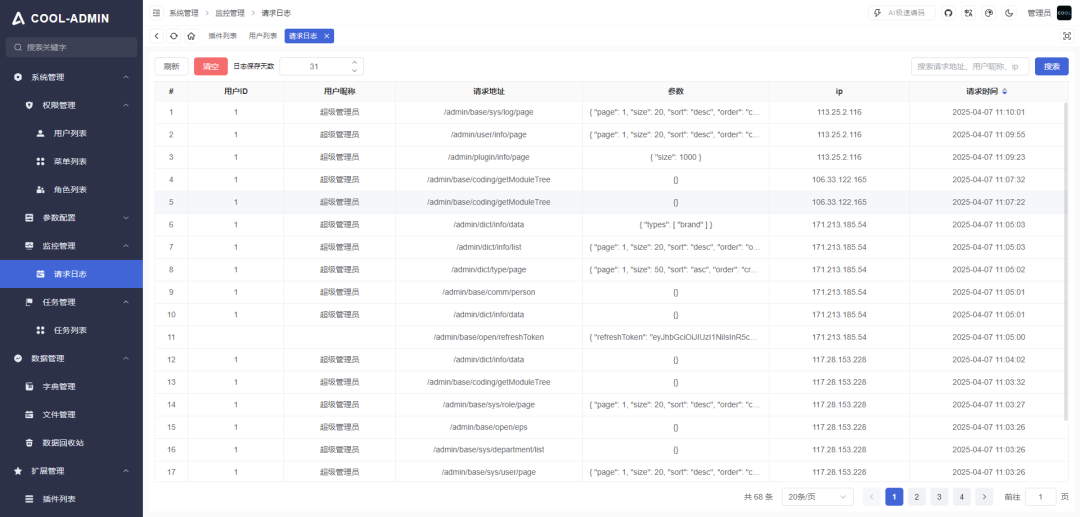The image size is (1080, 517).
Task: Collapse the 权限管理 sidebar group
Action: 126,105
